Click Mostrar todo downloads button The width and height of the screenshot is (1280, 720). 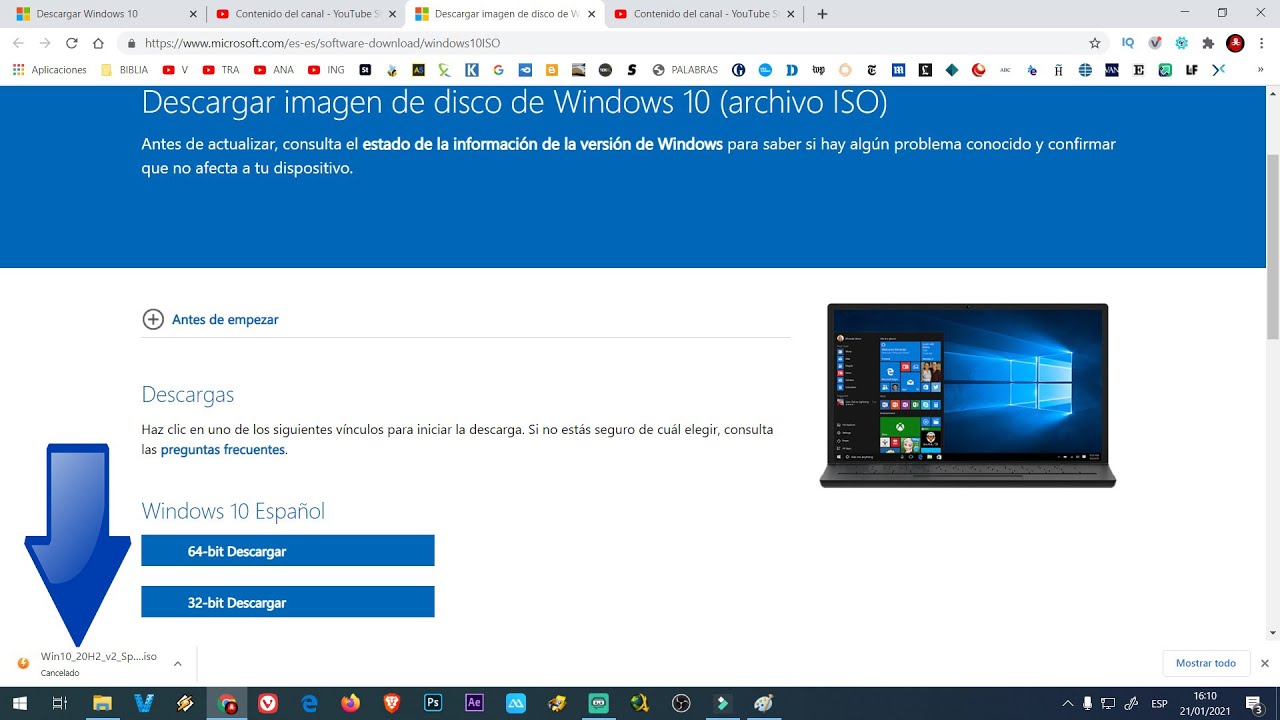[x=1206, y=663]
